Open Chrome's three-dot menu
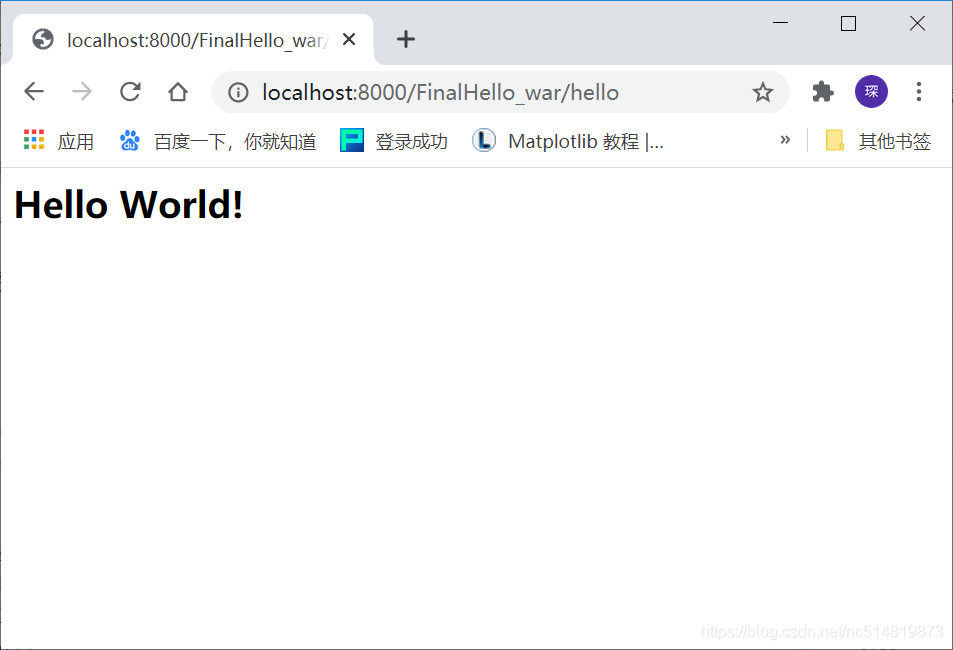The width and height of the screenshot is (953, 650). click(918, 92)
